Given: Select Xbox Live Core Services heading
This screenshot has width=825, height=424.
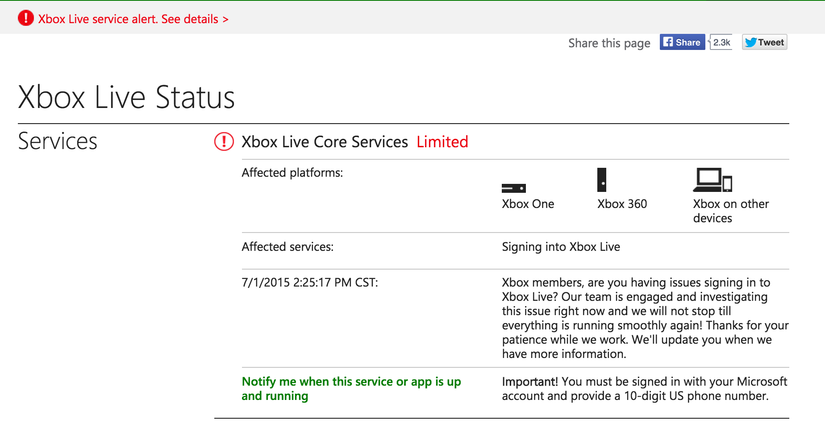Looking at the screenshot, I should (325, 142).
